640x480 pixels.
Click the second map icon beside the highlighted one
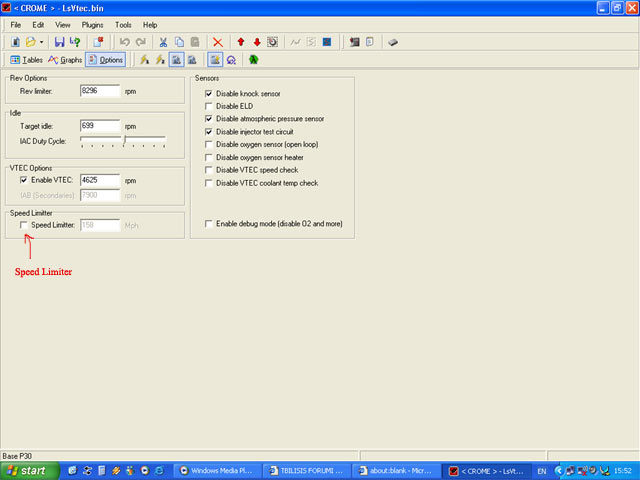tap(192, 60)
